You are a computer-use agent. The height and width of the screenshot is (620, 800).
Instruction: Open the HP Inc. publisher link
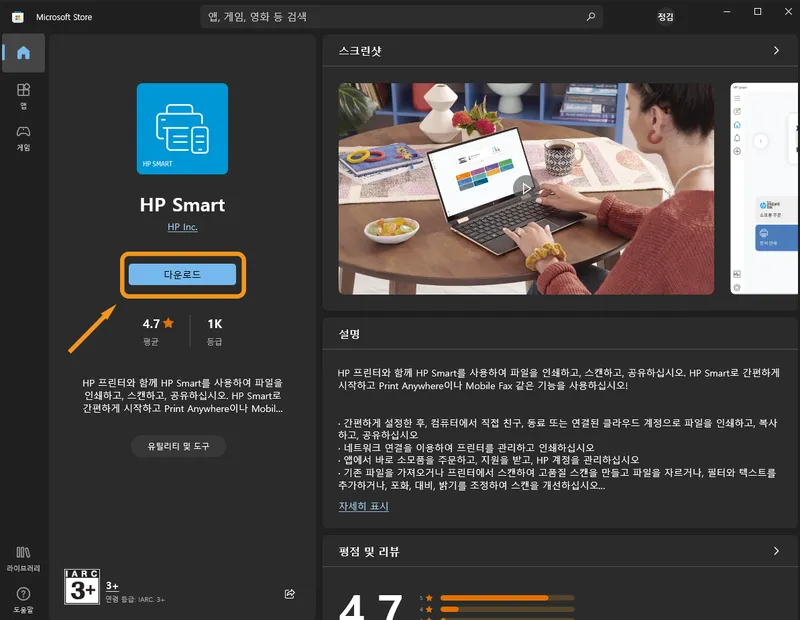(182, 227)
